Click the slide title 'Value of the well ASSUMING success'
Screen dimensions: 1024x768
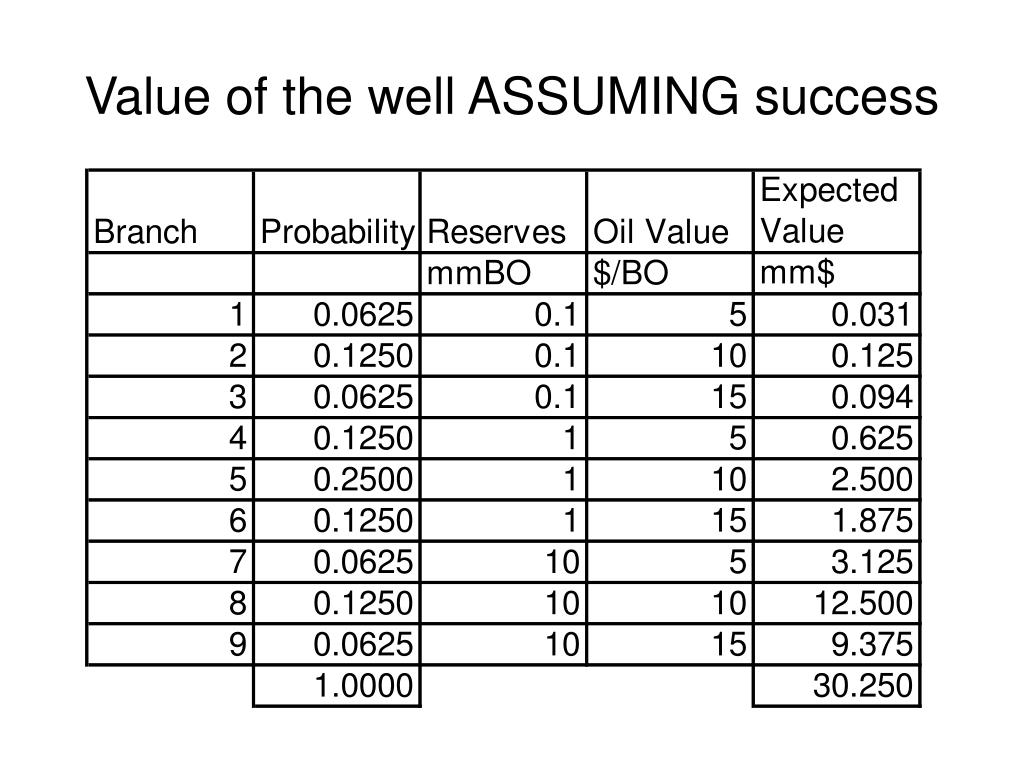[x=512, y=97]
